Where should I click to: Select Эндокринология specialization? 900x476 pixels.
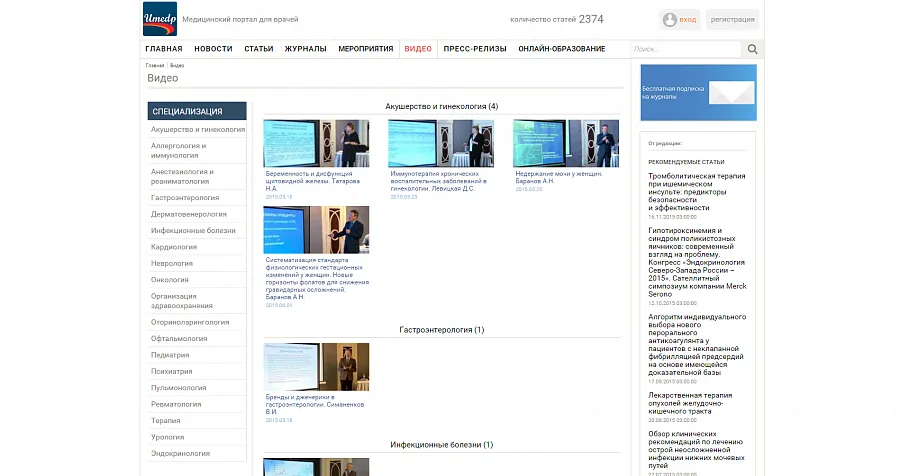point(180,454)
